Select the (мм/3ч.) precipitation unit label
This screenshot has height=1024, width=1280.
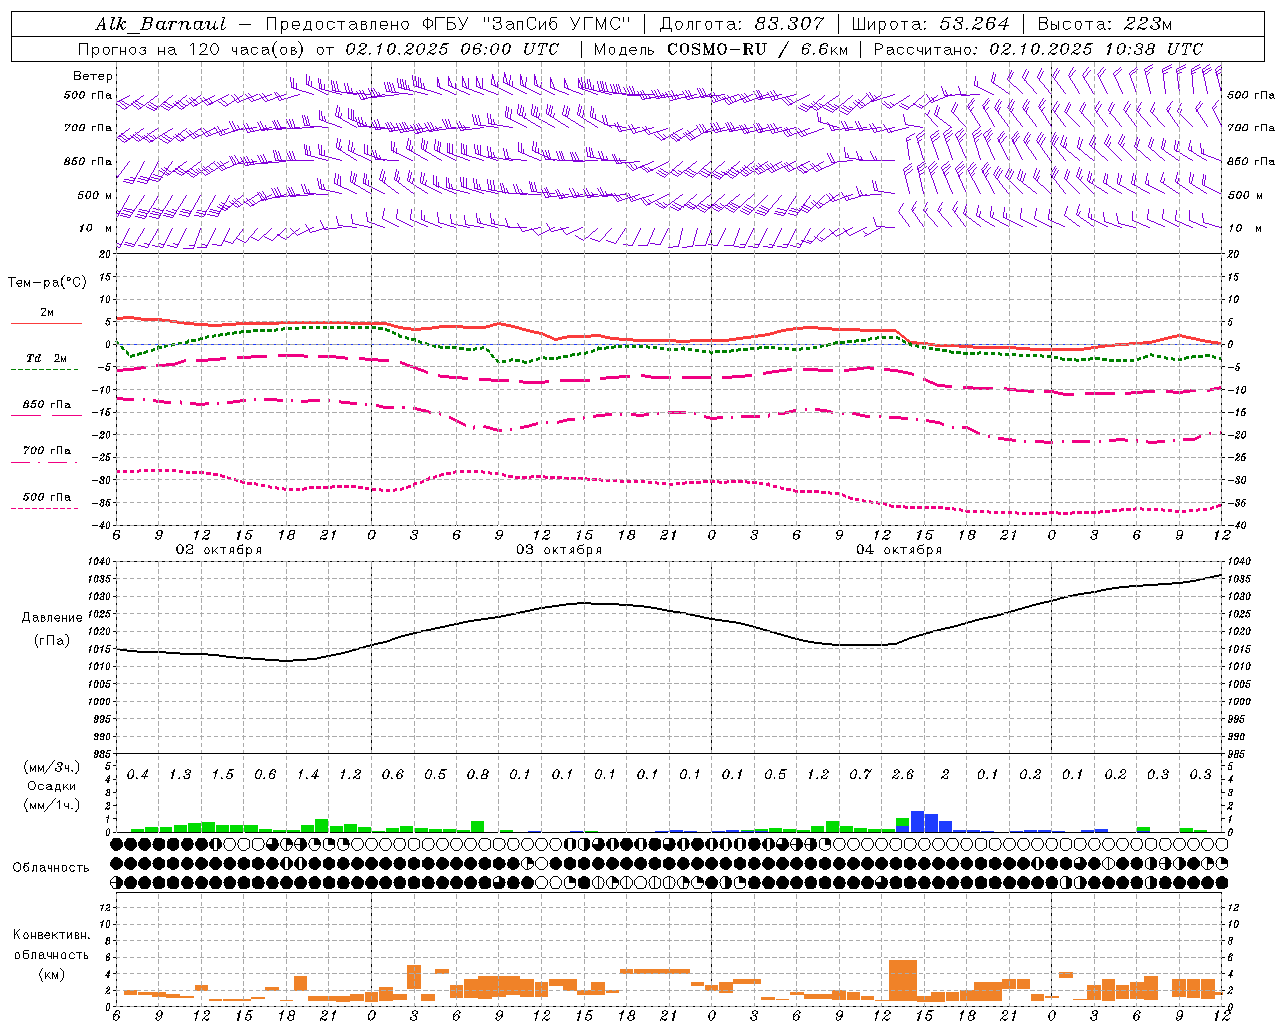click(x=52, y=767)
